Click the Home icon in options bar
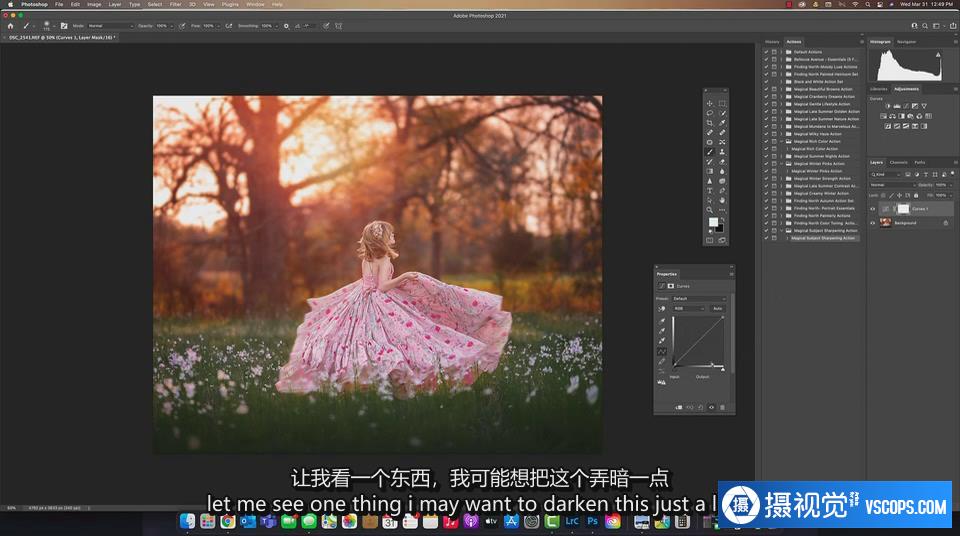Viewport: 960px width, 536px height. coord(10,26)
